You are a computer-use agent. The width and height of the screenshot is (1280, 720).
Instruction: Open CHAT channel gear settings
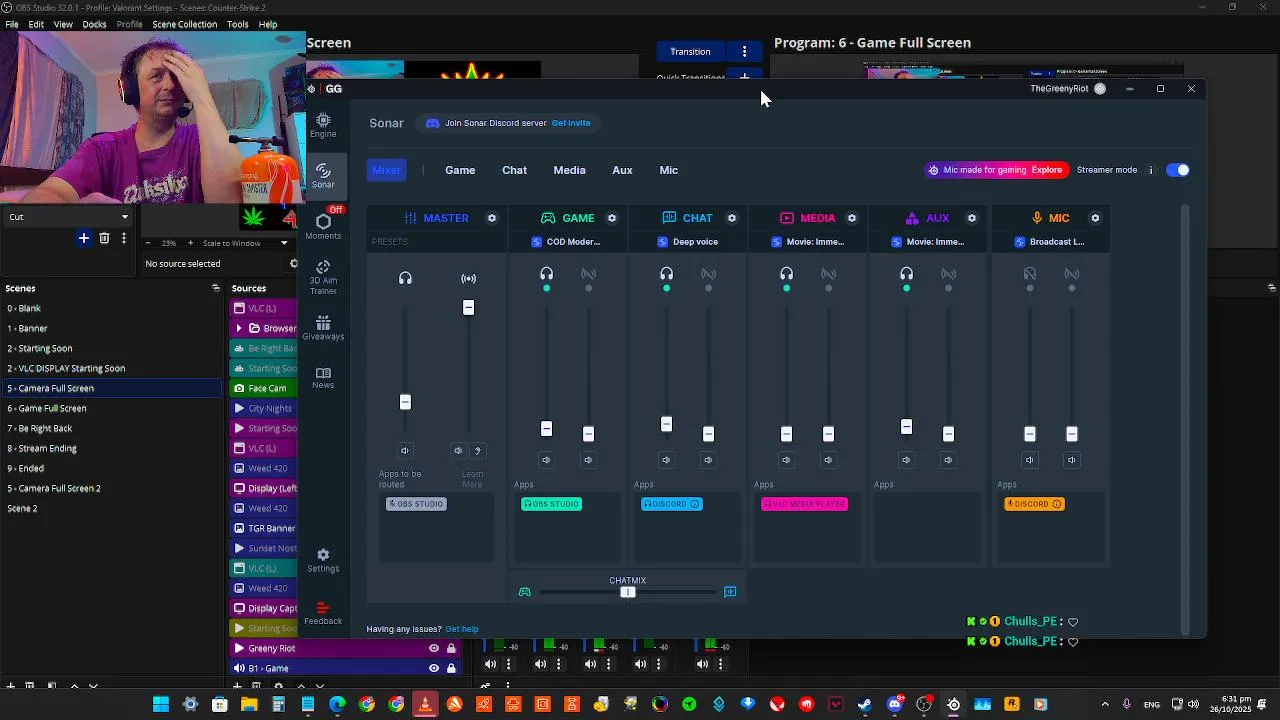click(x=732, y=218)
